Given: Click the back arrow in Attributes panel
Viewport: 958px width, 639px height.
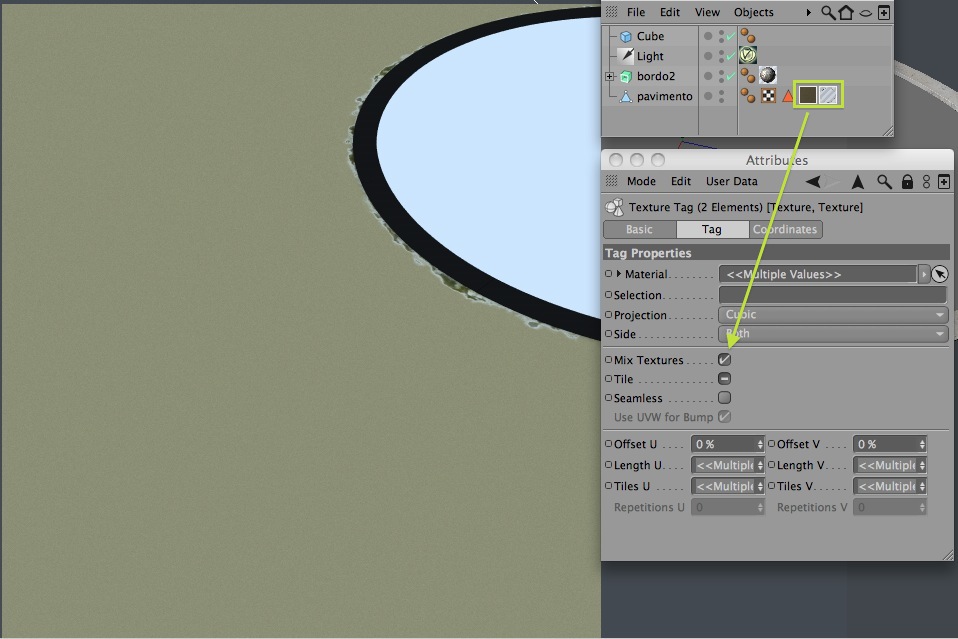Looking at the screenshot, I should click(813, 181).
